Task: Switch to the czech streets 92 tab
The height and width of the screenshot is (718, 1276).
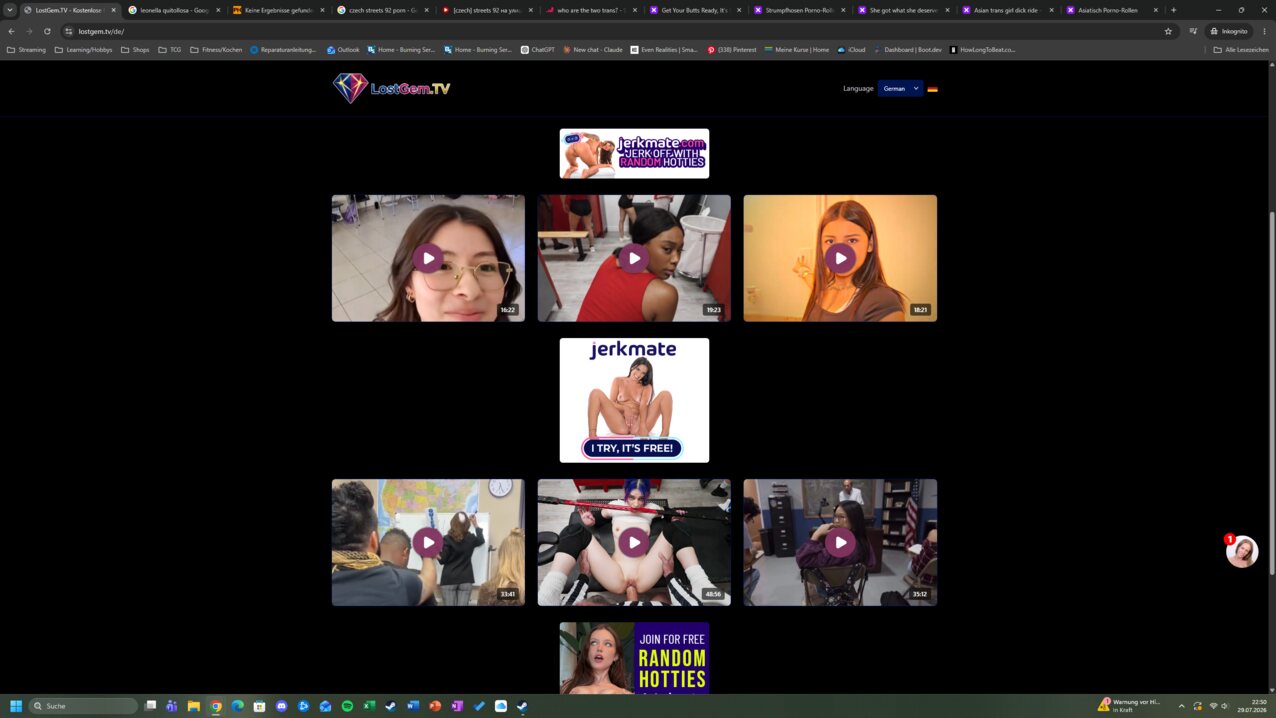Action: click(x=381, y=10)
